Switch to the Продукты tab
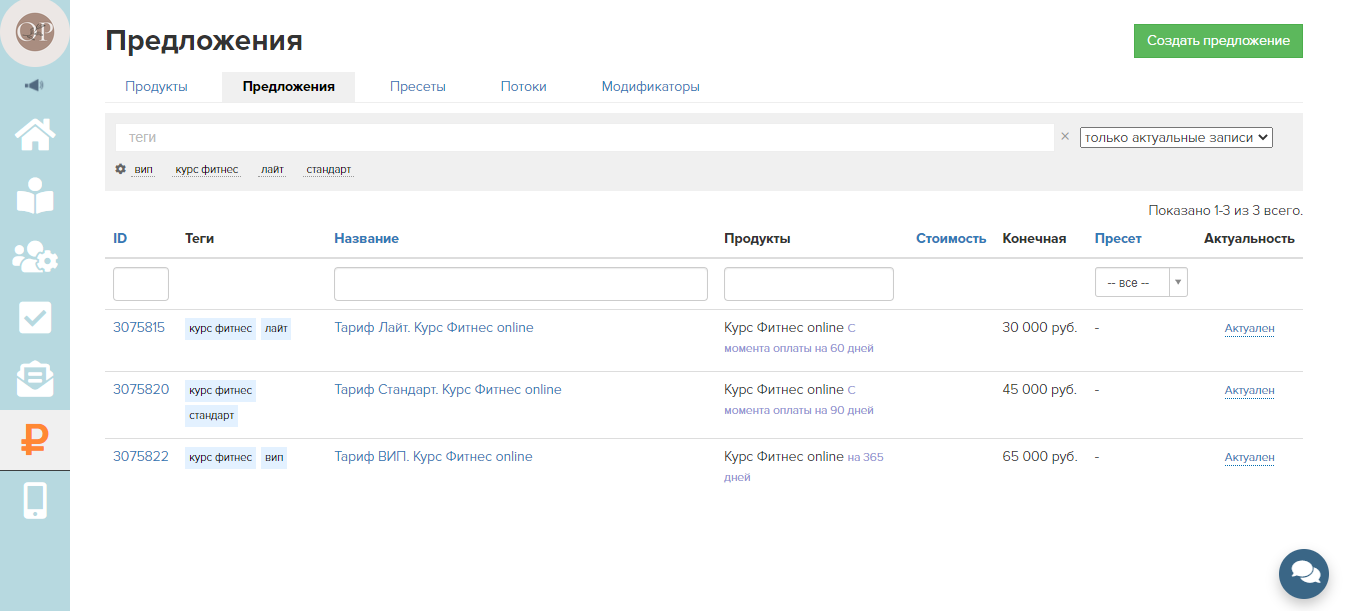Viewport: 1348px width, 611px height. point(156,87)
